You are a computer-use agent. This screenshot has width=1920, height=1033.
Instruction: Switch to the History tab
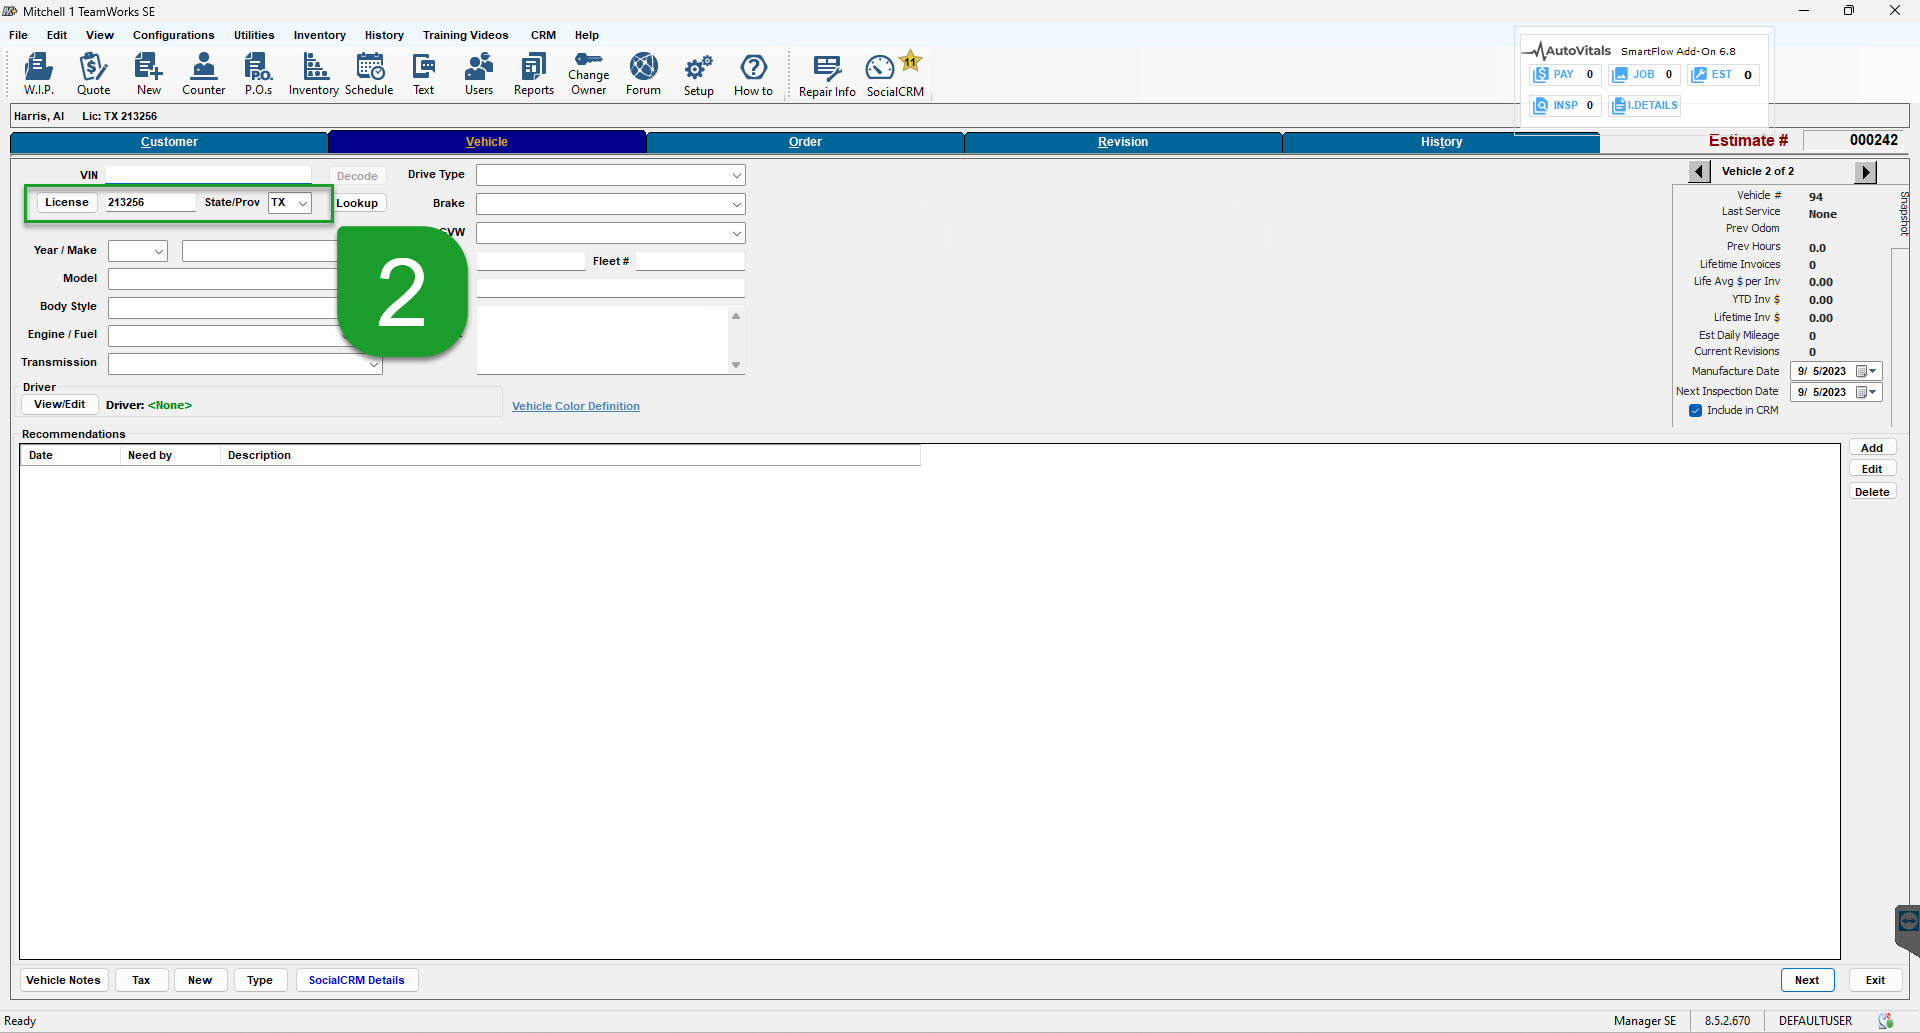1441,142
